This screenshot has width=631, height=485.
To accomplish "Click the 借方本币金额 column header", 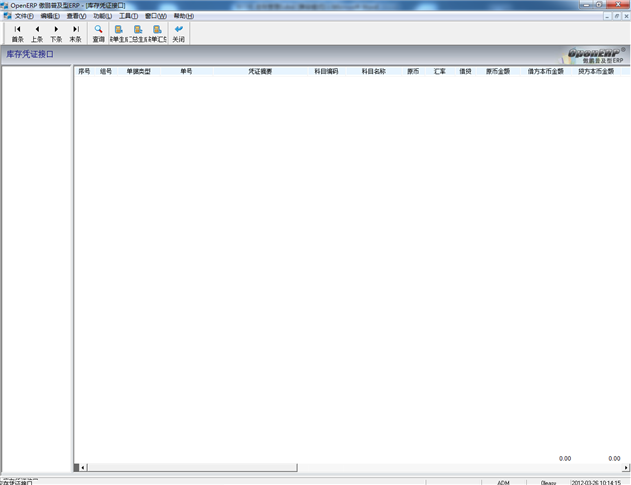I will point(545,72).
